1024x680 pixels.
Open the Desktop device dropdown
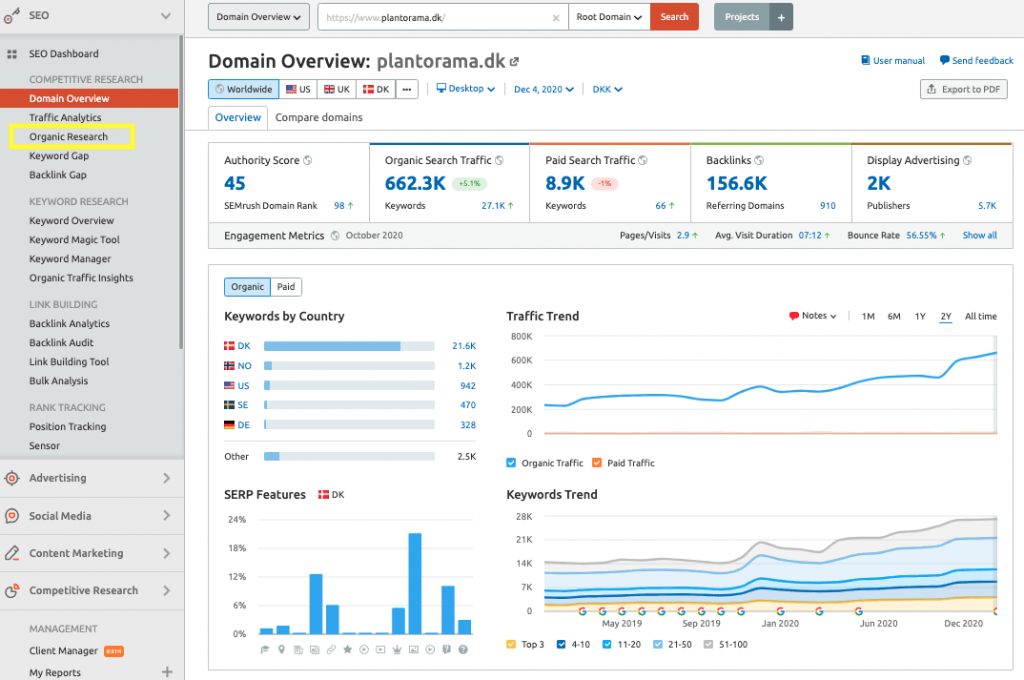(x=466, y=89)
